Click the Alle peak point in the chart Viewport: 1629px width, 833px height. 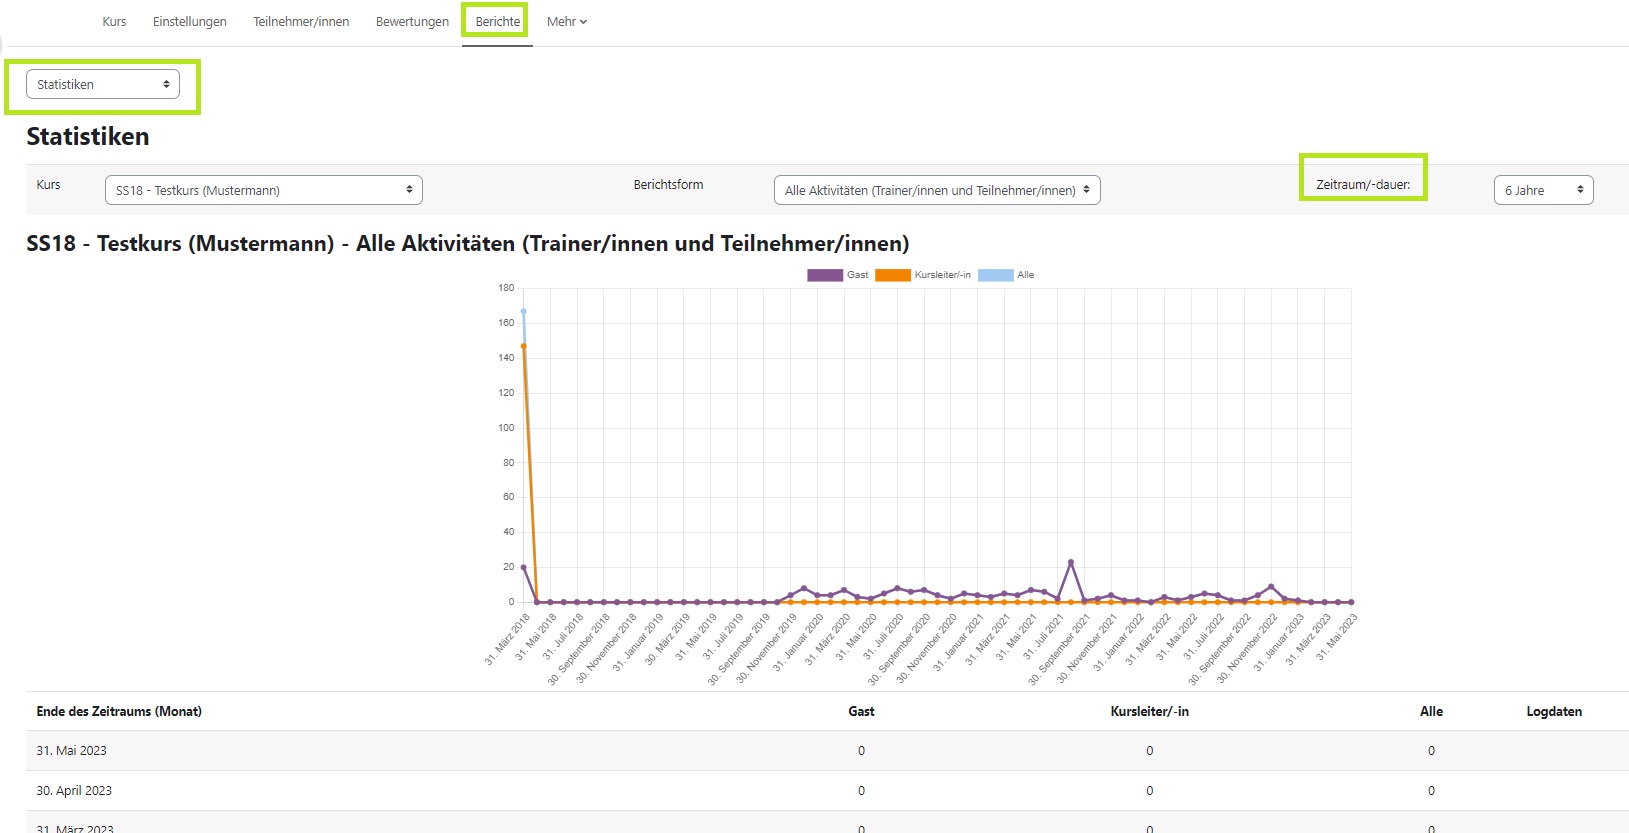click(523, 311)
